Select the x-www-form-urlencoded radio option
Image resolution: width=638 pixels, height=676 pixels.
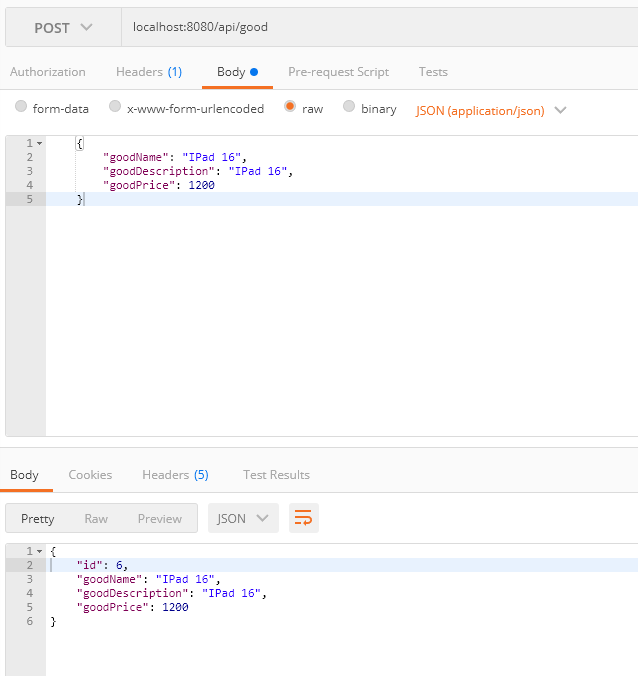tap(115, 106)
